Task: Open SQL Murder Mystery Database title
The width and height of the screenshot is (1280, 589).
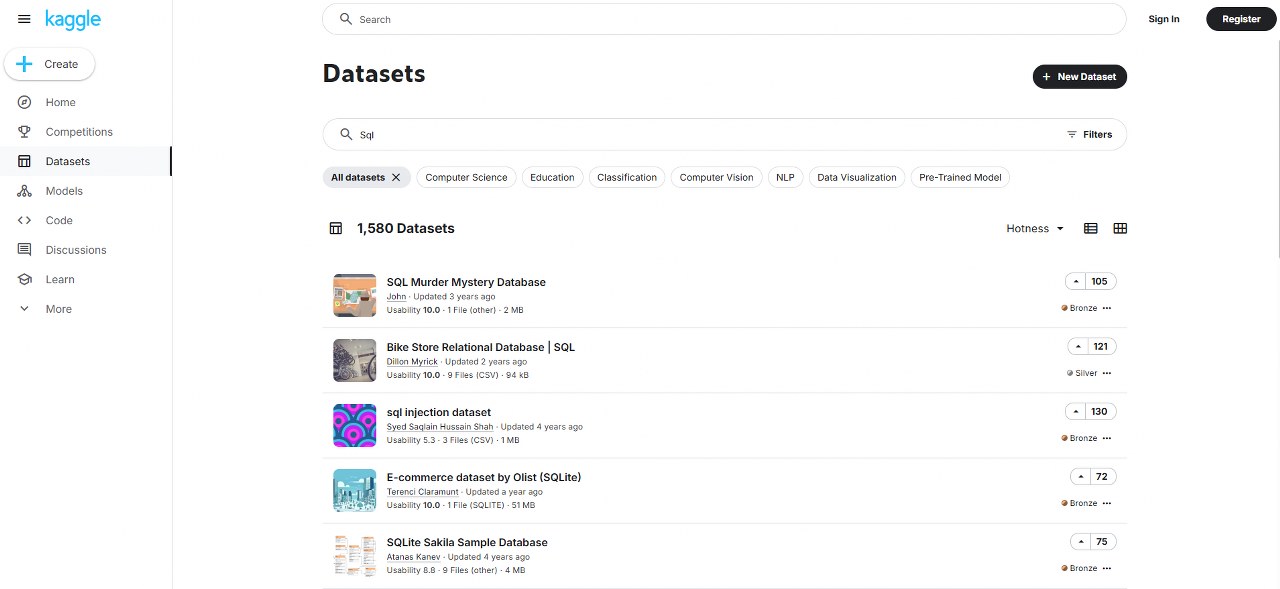Action: click(x=466, y=282)
